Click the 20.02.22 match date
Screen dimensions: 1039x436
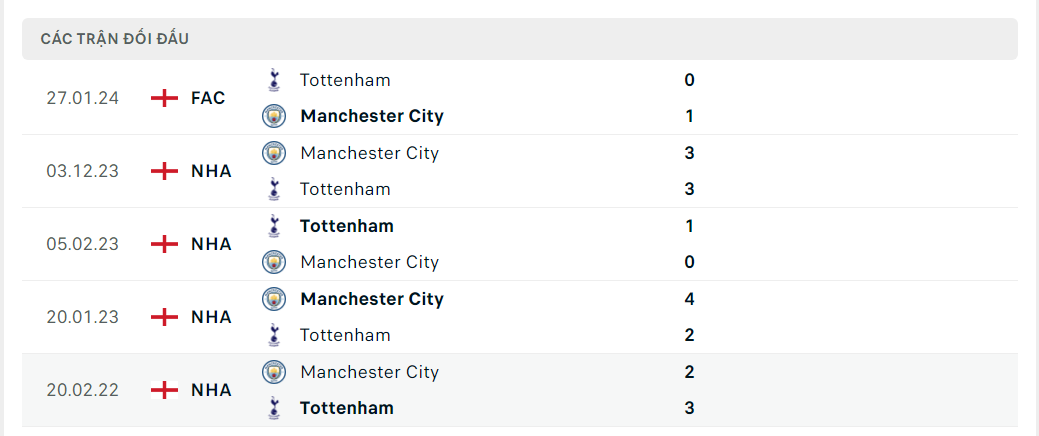[x=82, y=390]
